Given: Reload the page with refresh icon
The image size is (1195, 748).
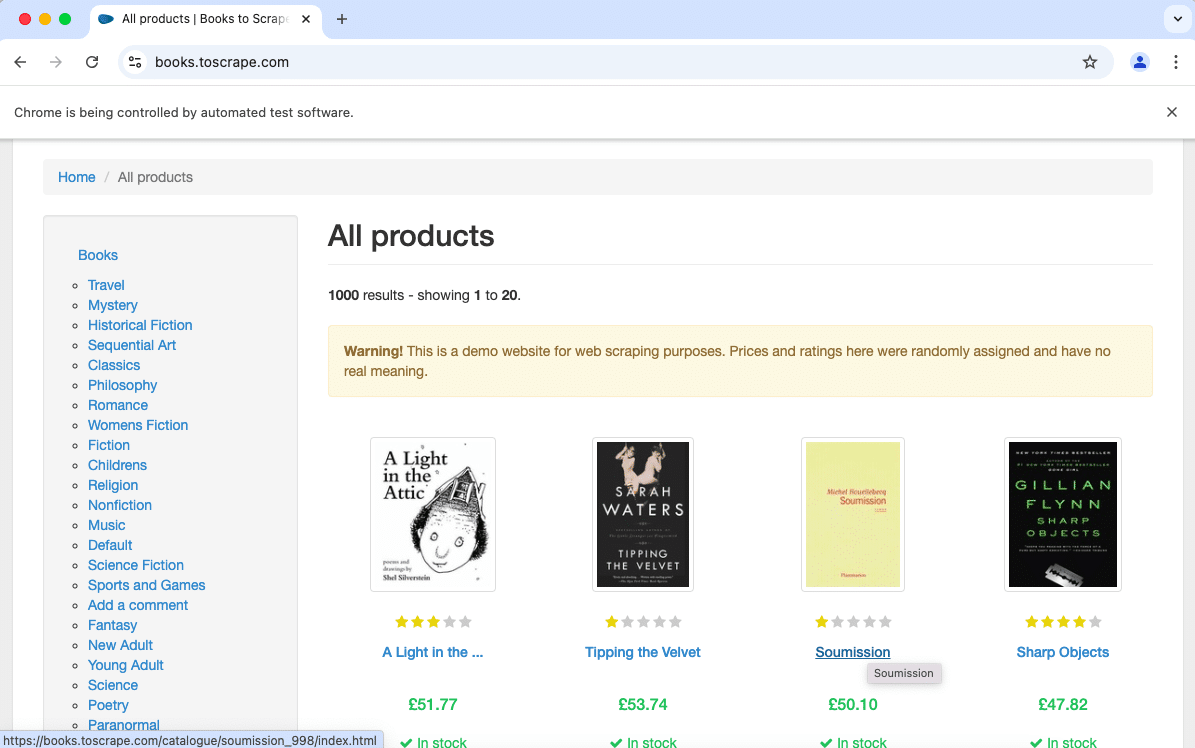Looking at the screenshot, I should click(92, 62).
